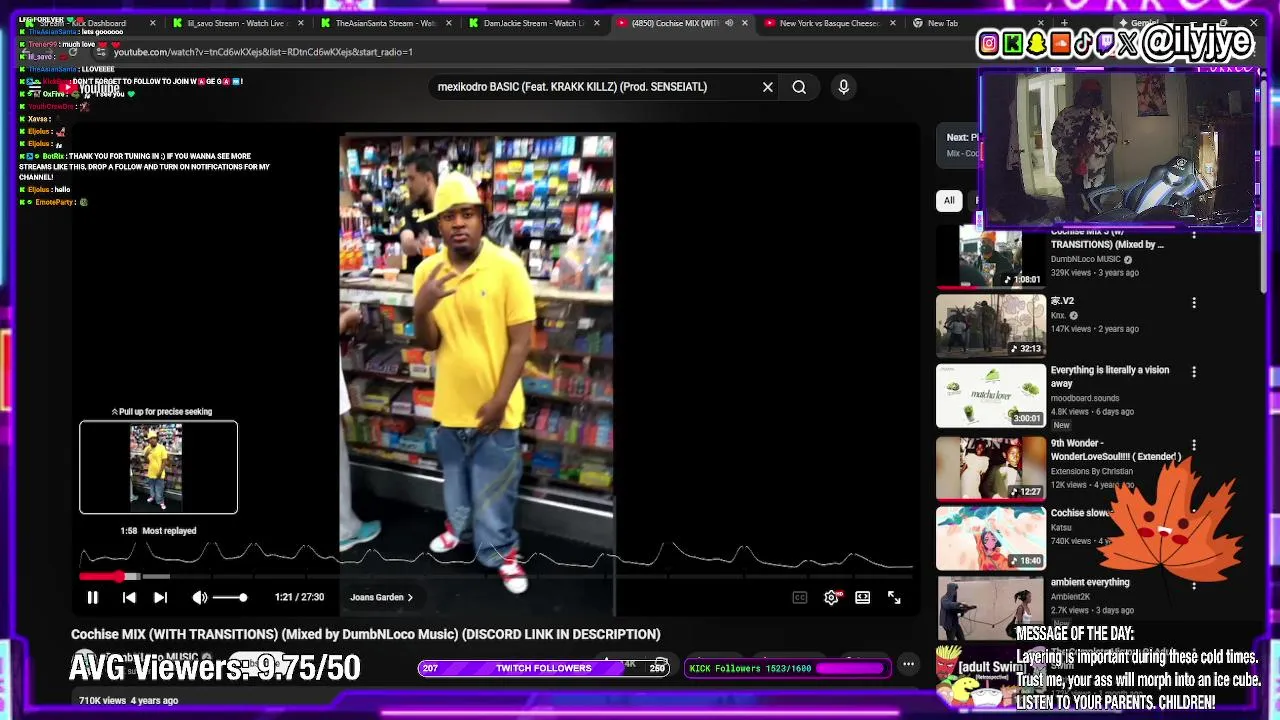Open a new browser tab plus button
Viewport: 1280px width, 720px height.
click(1064, 23)
